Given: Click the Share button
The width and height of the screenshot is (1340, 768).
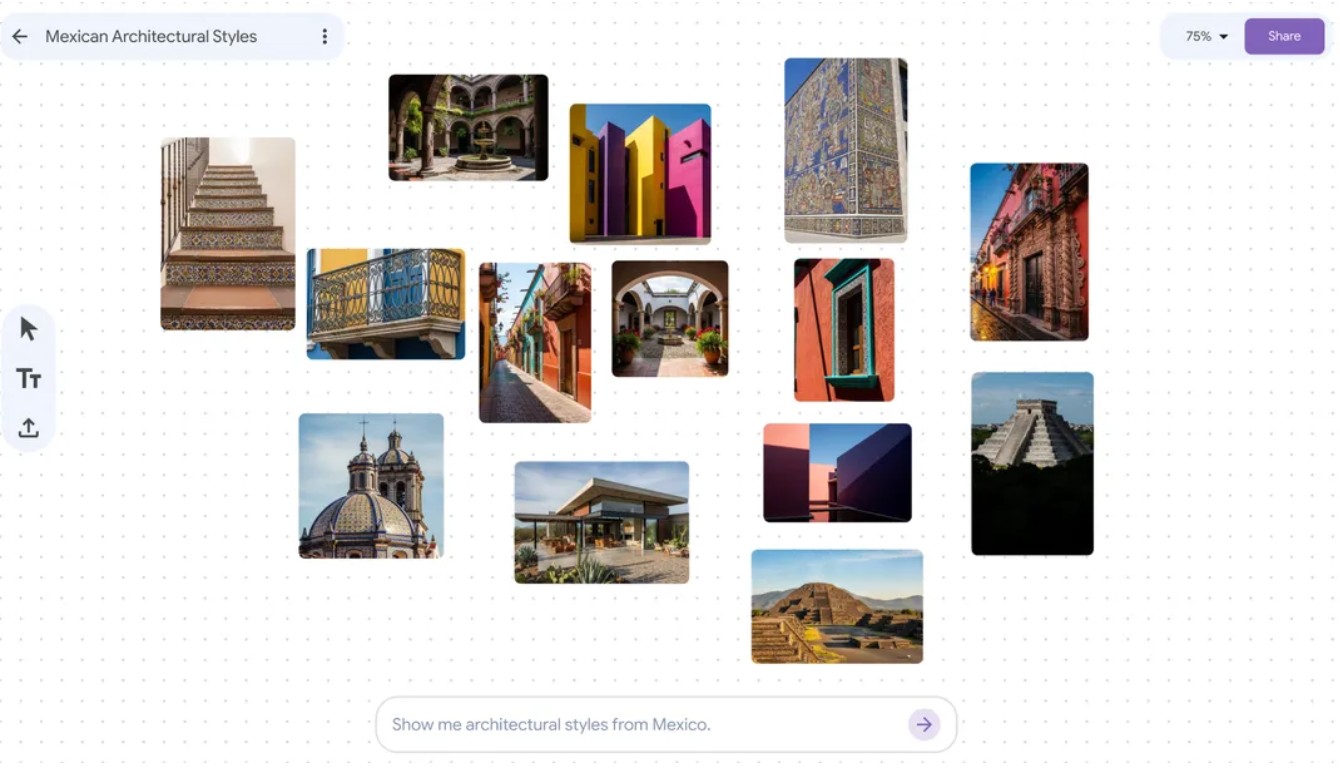Looking at the screenshot, I should point(1284,36).
